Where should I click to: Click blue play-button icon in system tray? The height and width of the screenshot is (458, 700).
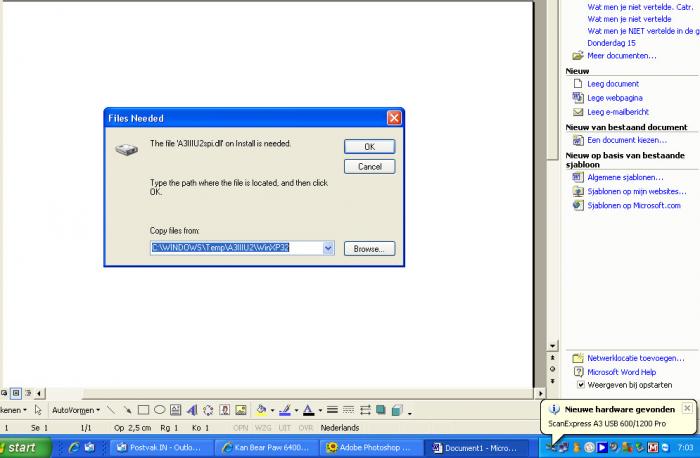tap(601, 447)
